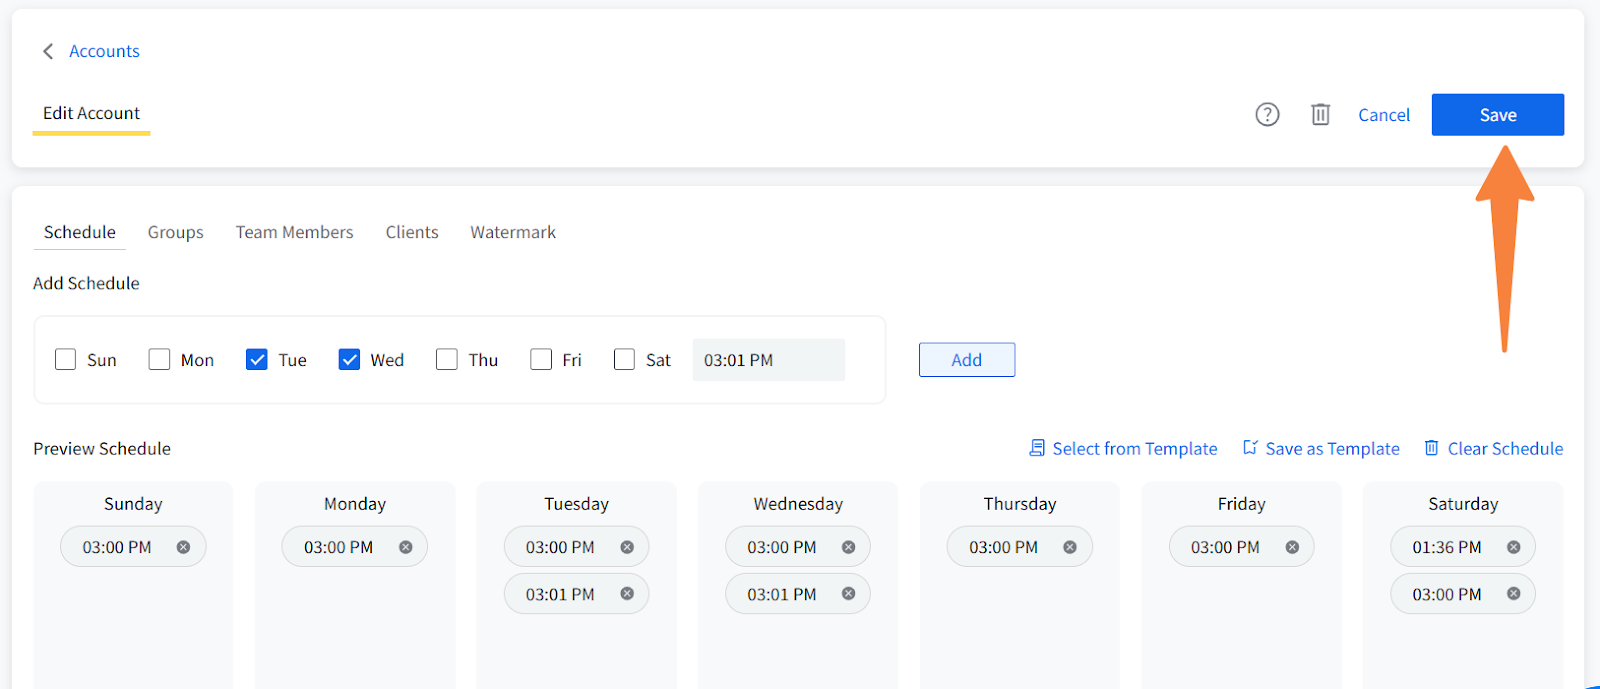Viewport: 1600px width, 689px height.
Task: Switch to the Groups tab
Action: coord(176,232)
